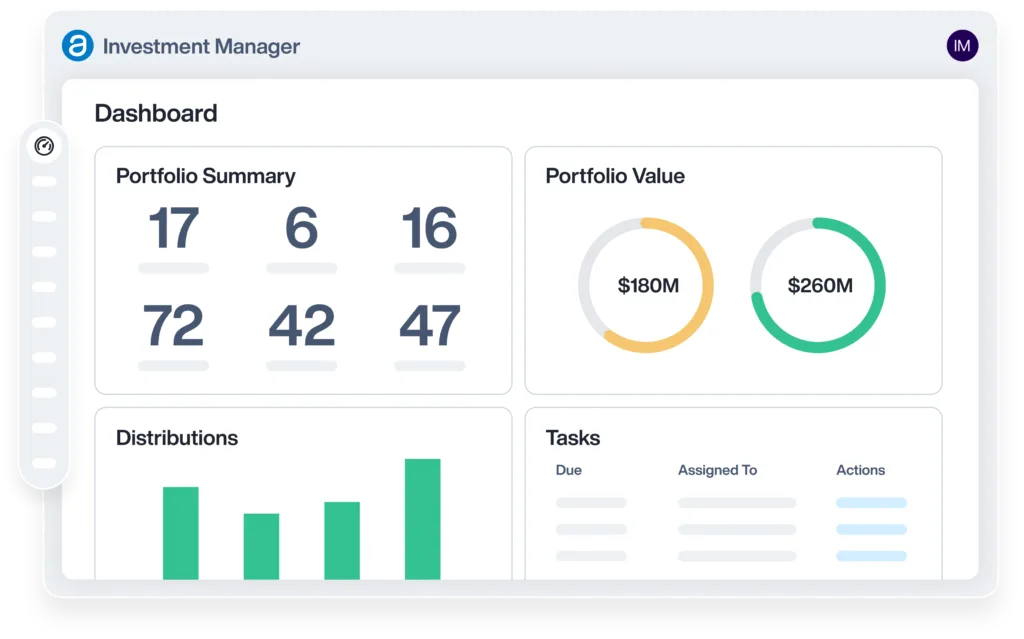The height and width of the screenshot is (639, 1024).
Task: Sort tasks by the Assigned To header
Action: [717, 470]
